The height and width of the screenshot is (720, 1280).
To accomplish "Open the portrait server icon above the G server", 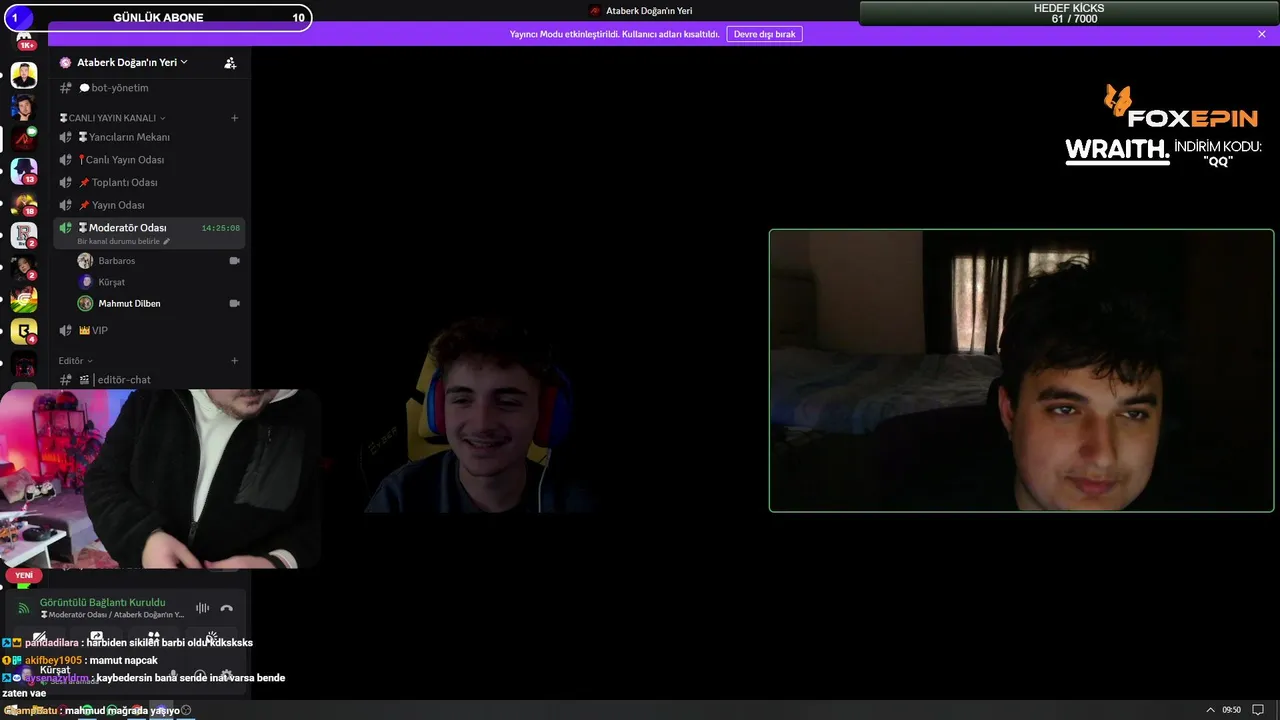I will [24, 267].
